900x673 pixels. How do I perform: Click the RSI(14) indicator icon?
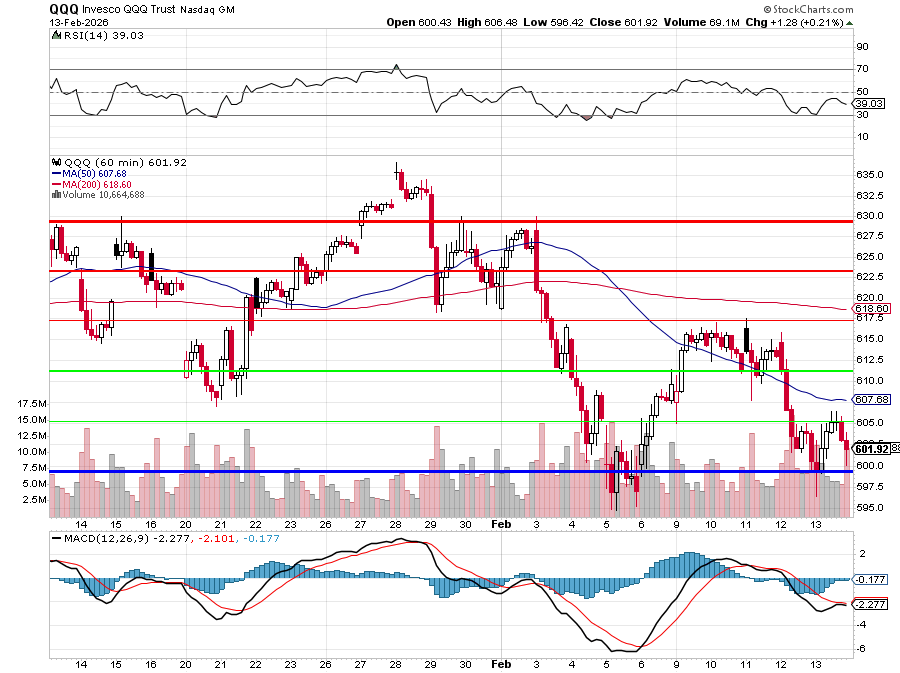[x=54, y=35]
